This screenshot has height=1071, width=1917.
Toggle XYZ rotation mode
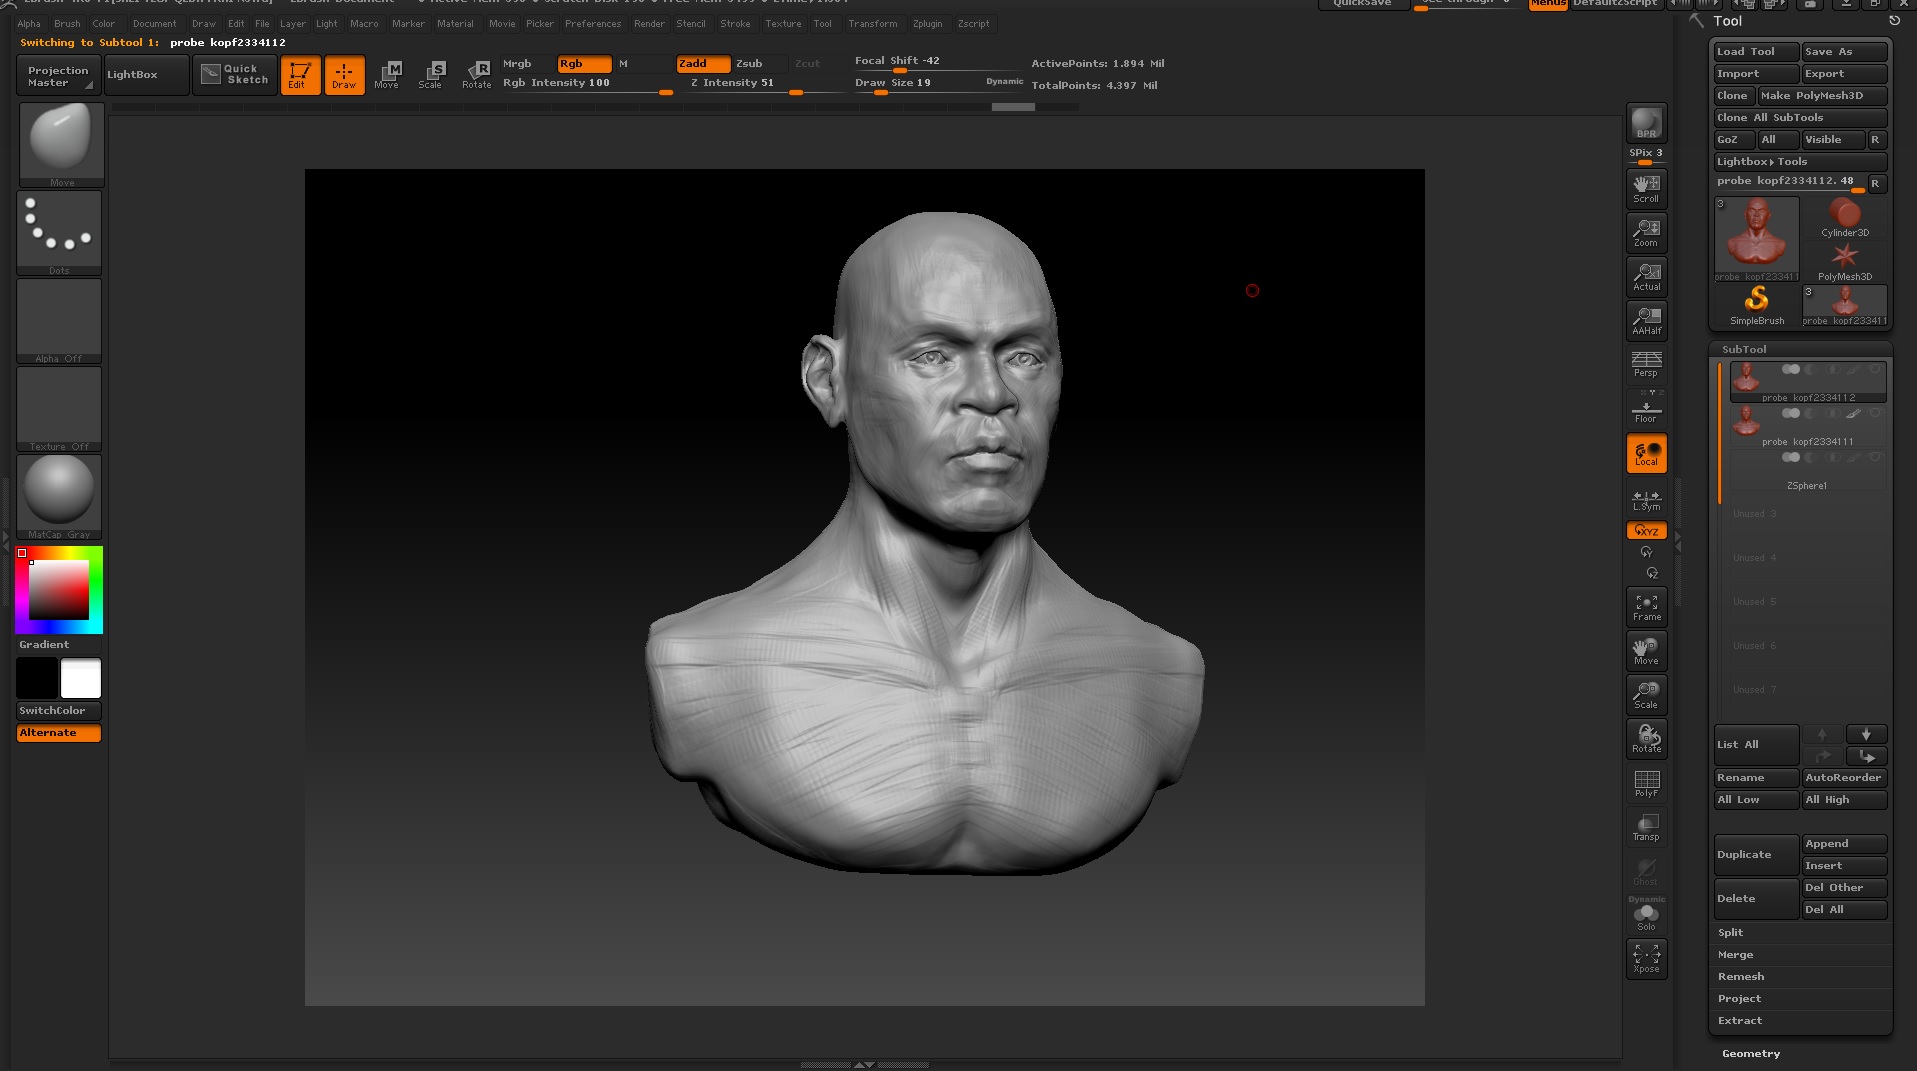[x=1646, y=531]
